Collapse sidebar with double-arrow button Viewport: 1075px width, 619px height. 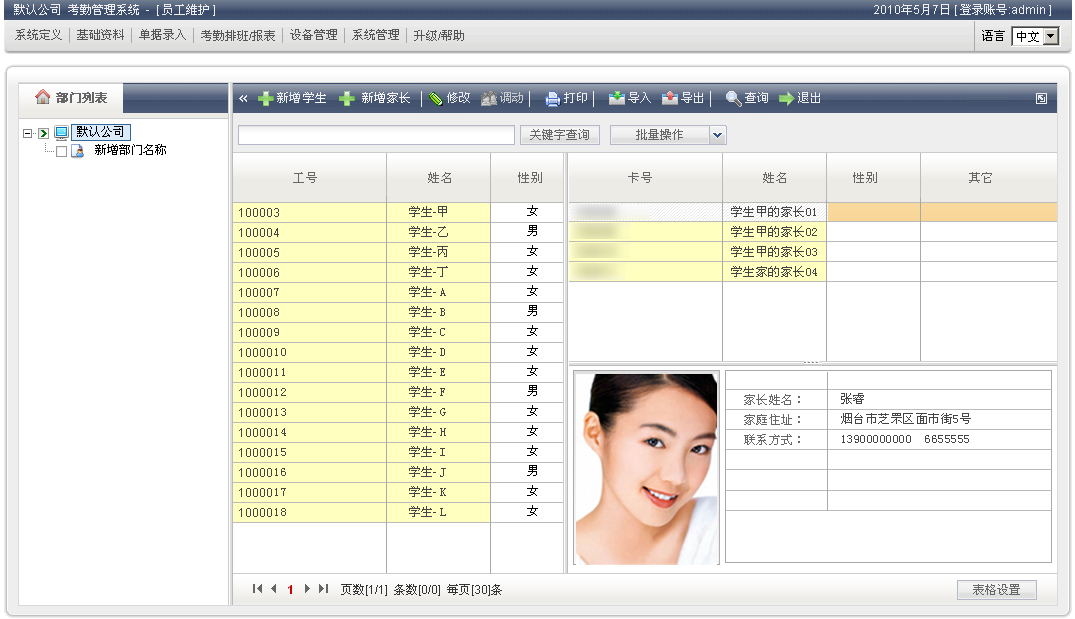pos(243,99)
